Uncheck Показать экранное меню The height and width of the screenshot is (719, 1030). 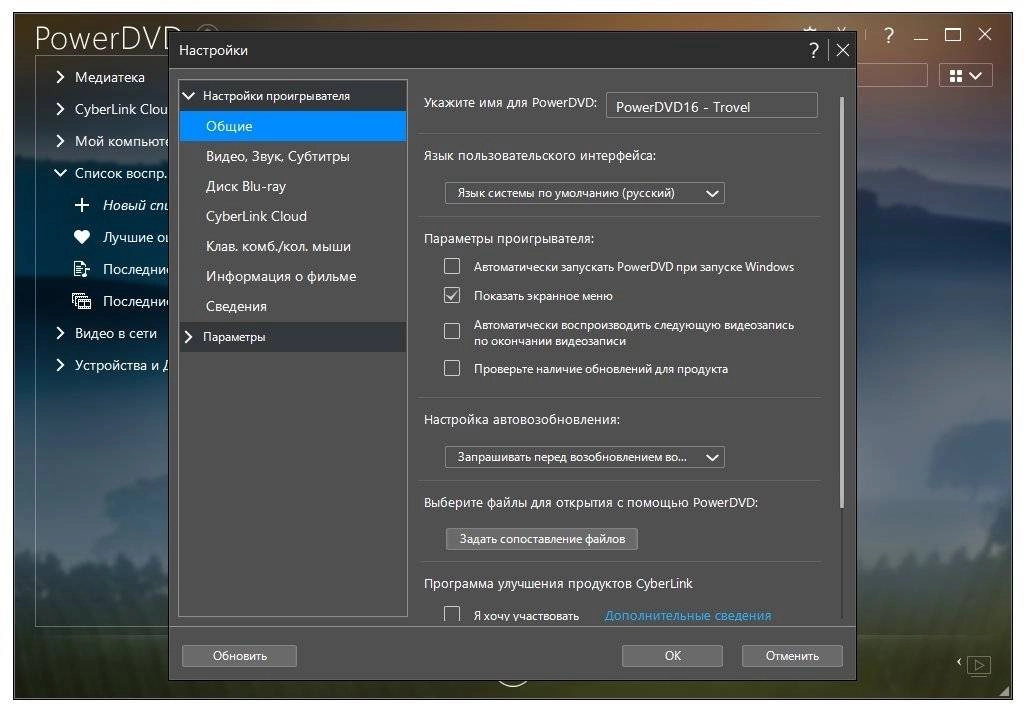pyautogui.click(x=452, y=295)
